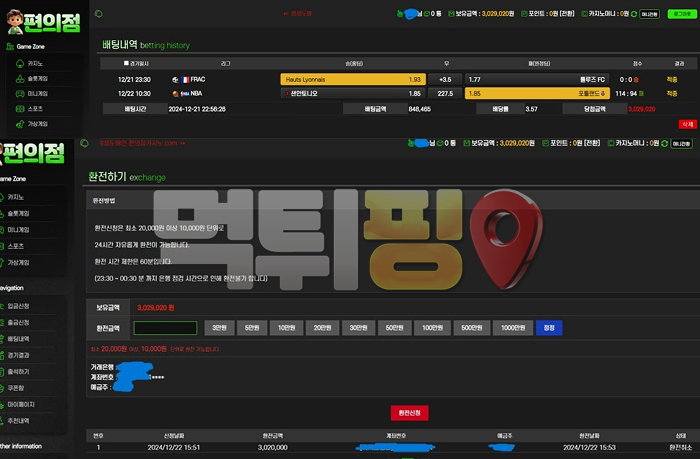Select the 5만원 amount button
700x459 pixels.
[x=252, y=328]
